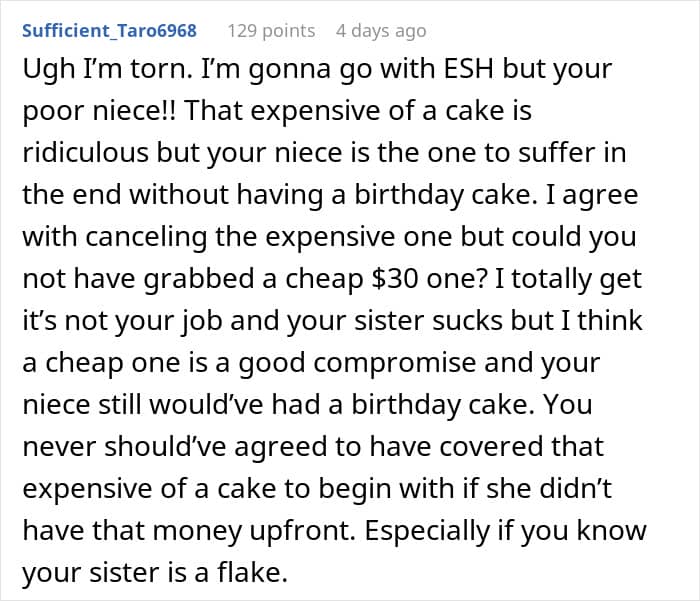This screenshot has width=700, height=601.
Task: Click the word ESH in the comment
Action: (x=468, y=69)
